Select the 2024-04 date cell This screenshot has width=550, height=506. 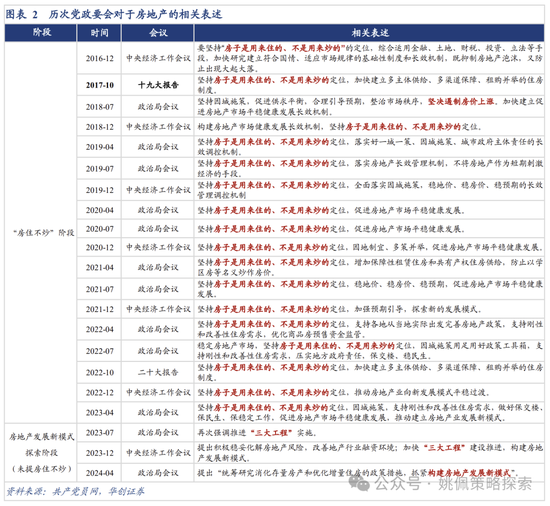100,473
